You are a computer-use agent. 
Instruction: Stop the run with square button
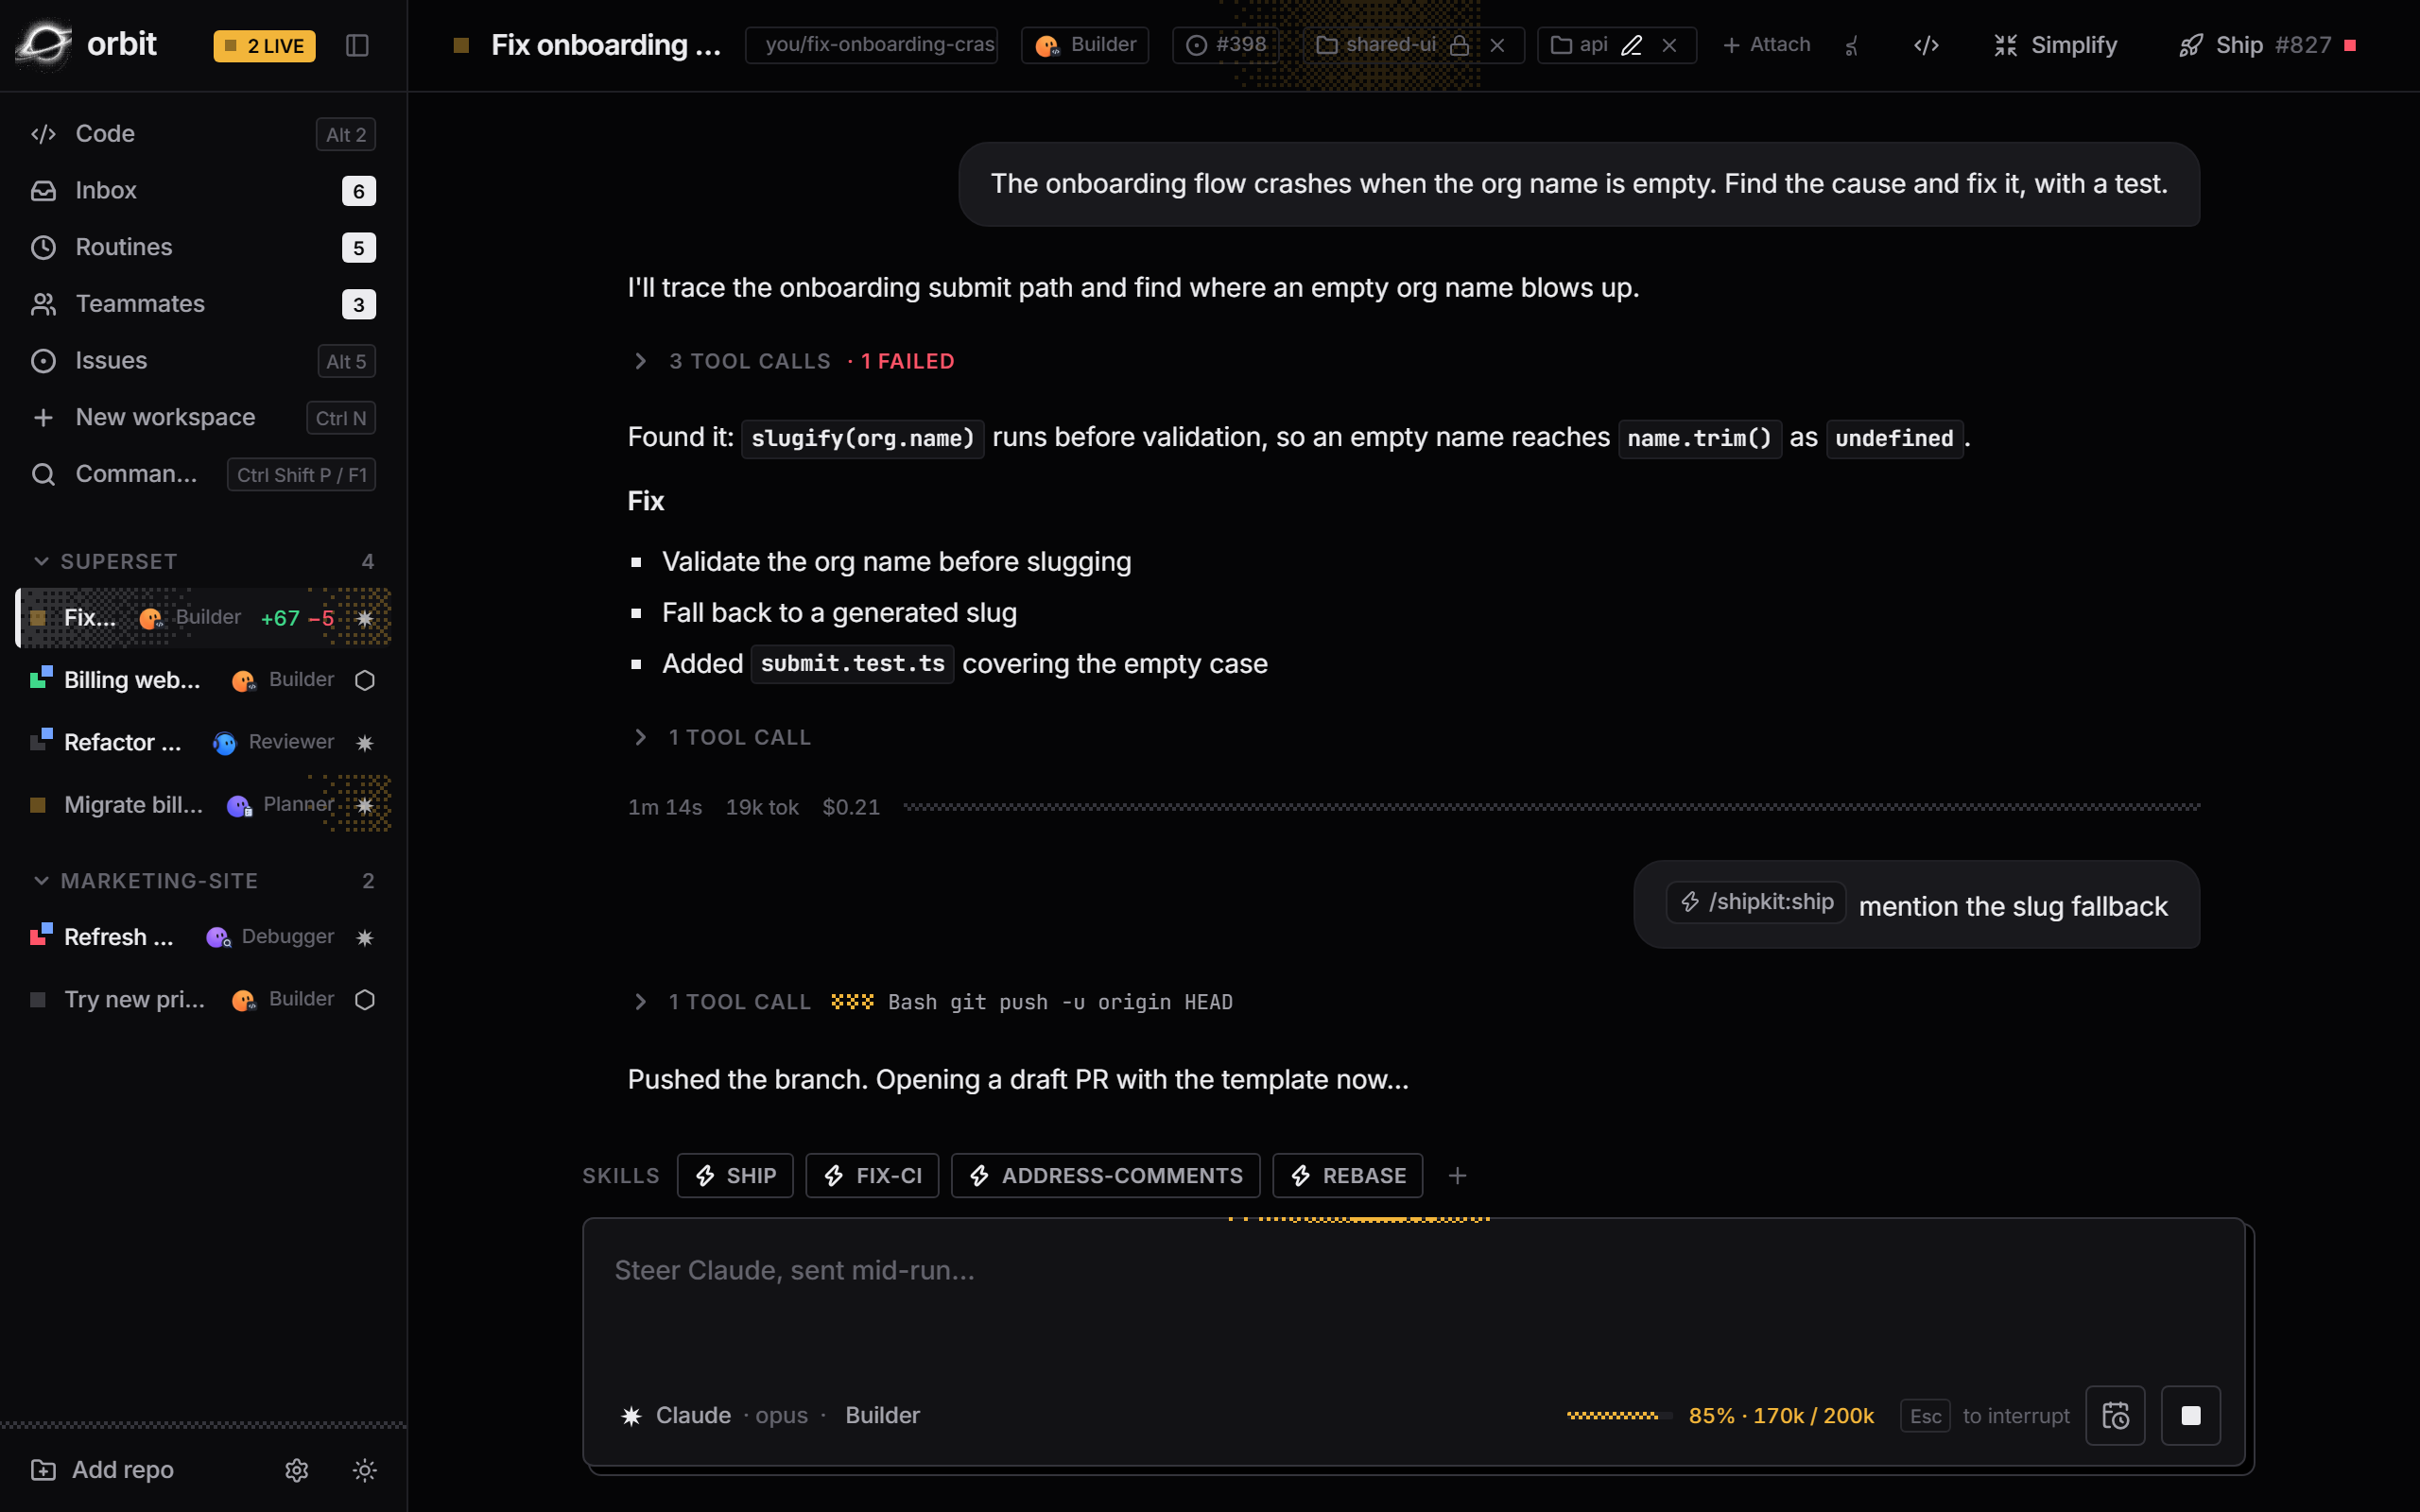click(x=2190, y=1415)
